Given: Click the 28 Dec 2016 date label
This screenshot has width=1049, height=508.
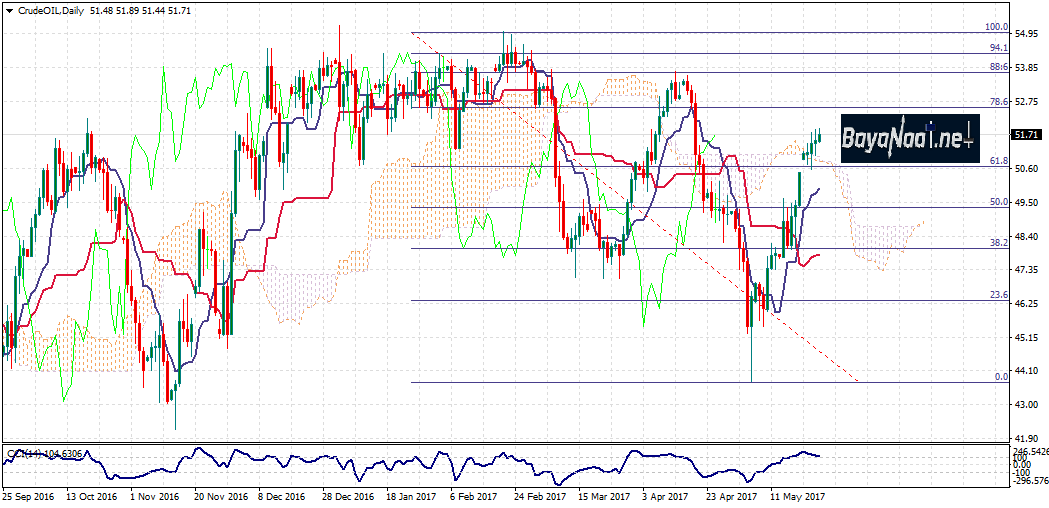Looking at the screenshot, I should pyautogui.click(x=346, y=495).
